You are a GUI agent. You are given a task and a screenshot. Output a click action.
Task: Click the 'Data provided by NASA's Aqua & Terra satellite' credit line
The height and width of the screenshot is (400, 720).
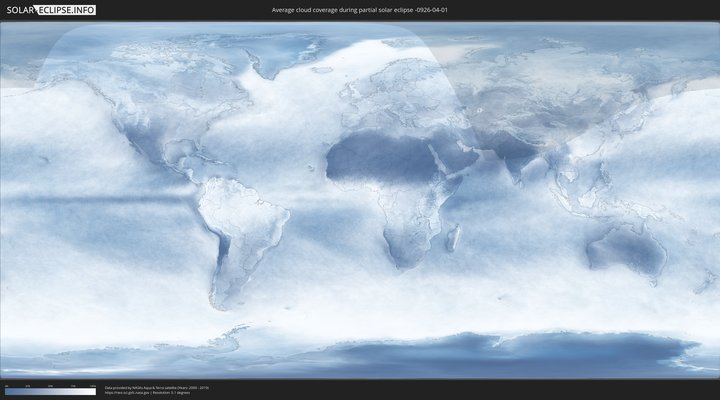pos(157,388)
